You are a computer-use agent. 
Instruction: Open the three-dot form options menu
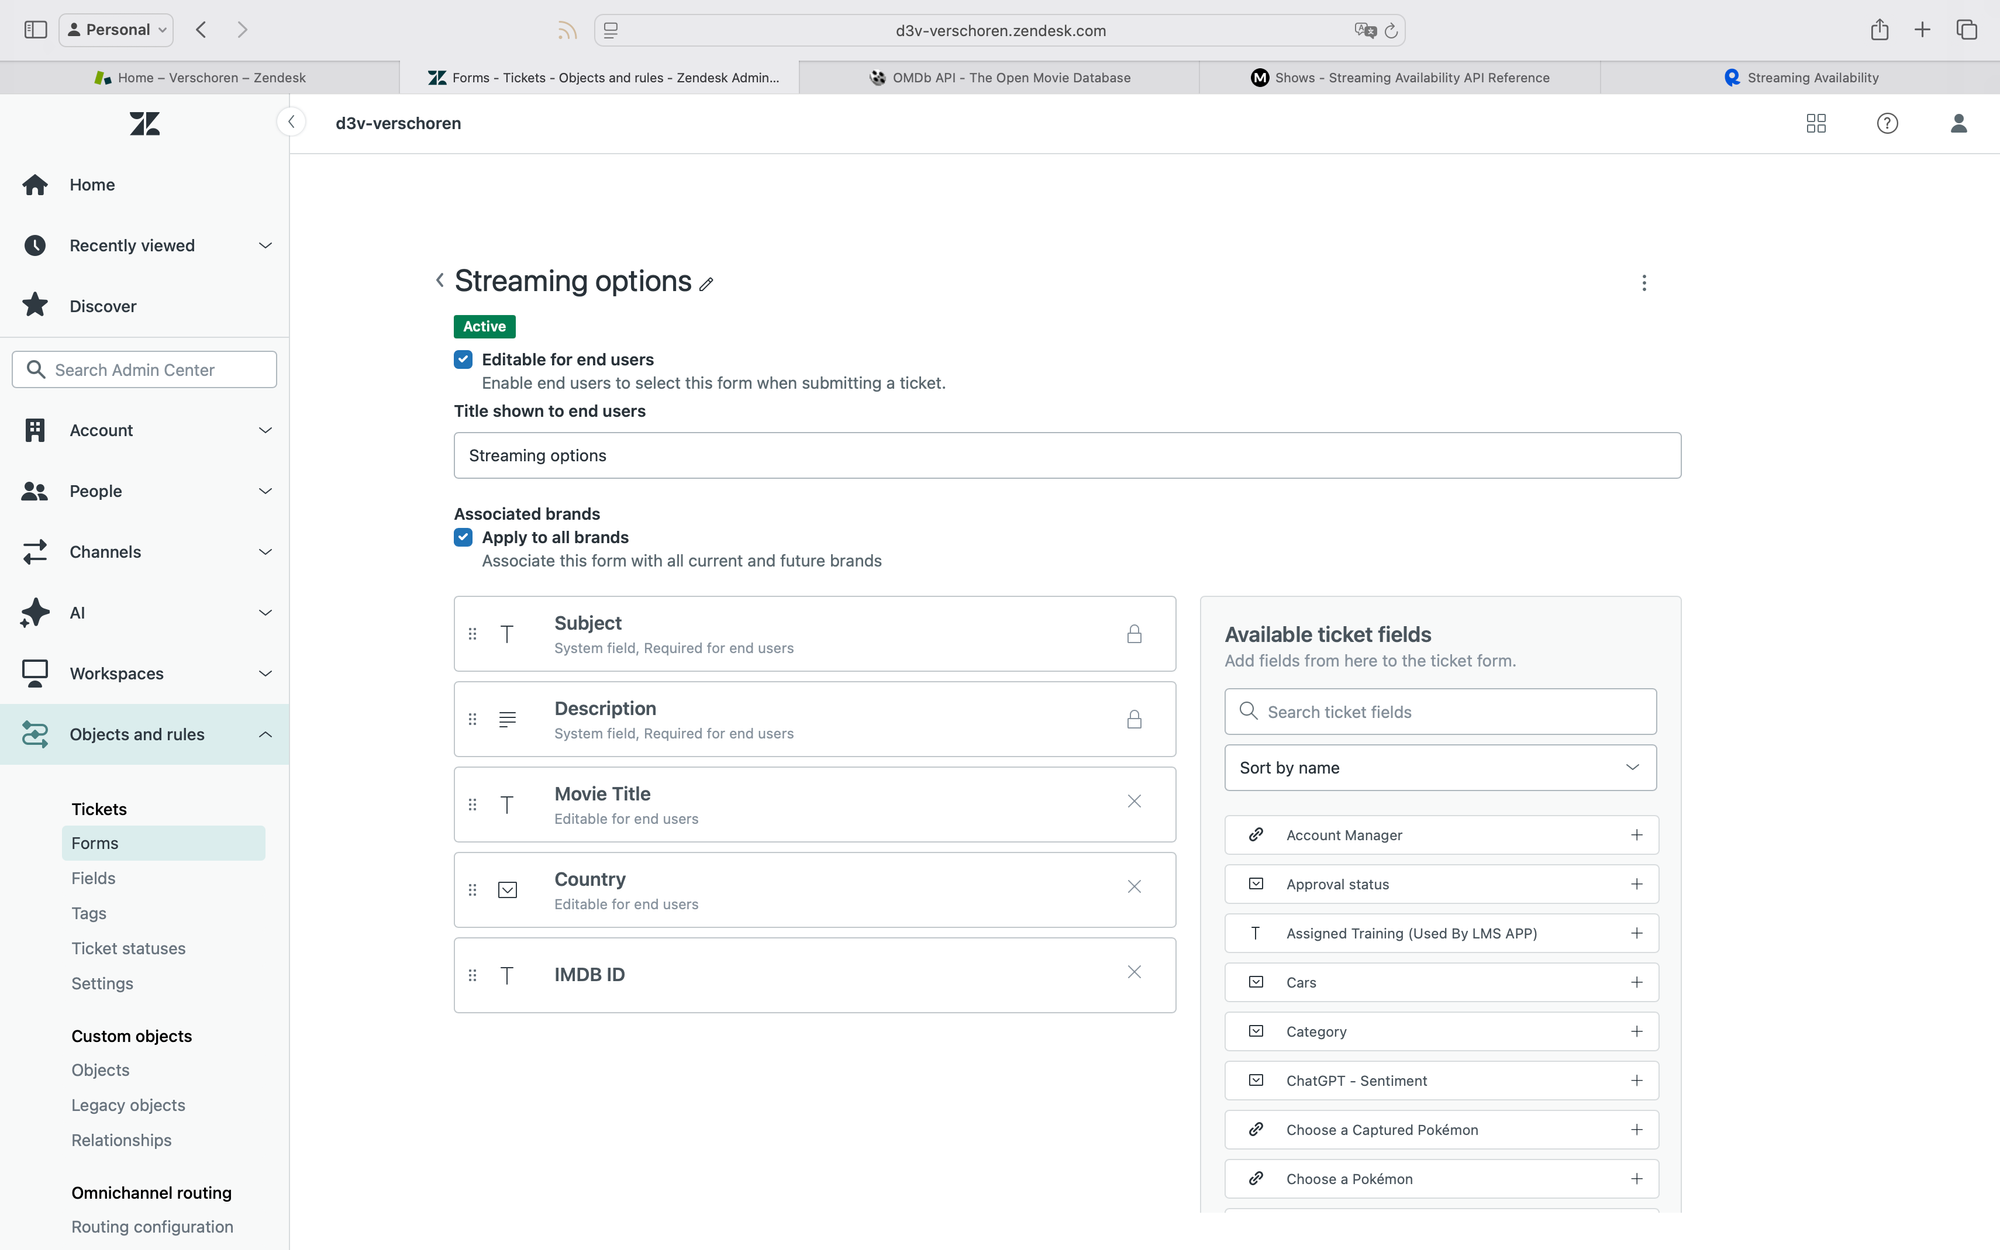click(1643, 283)
